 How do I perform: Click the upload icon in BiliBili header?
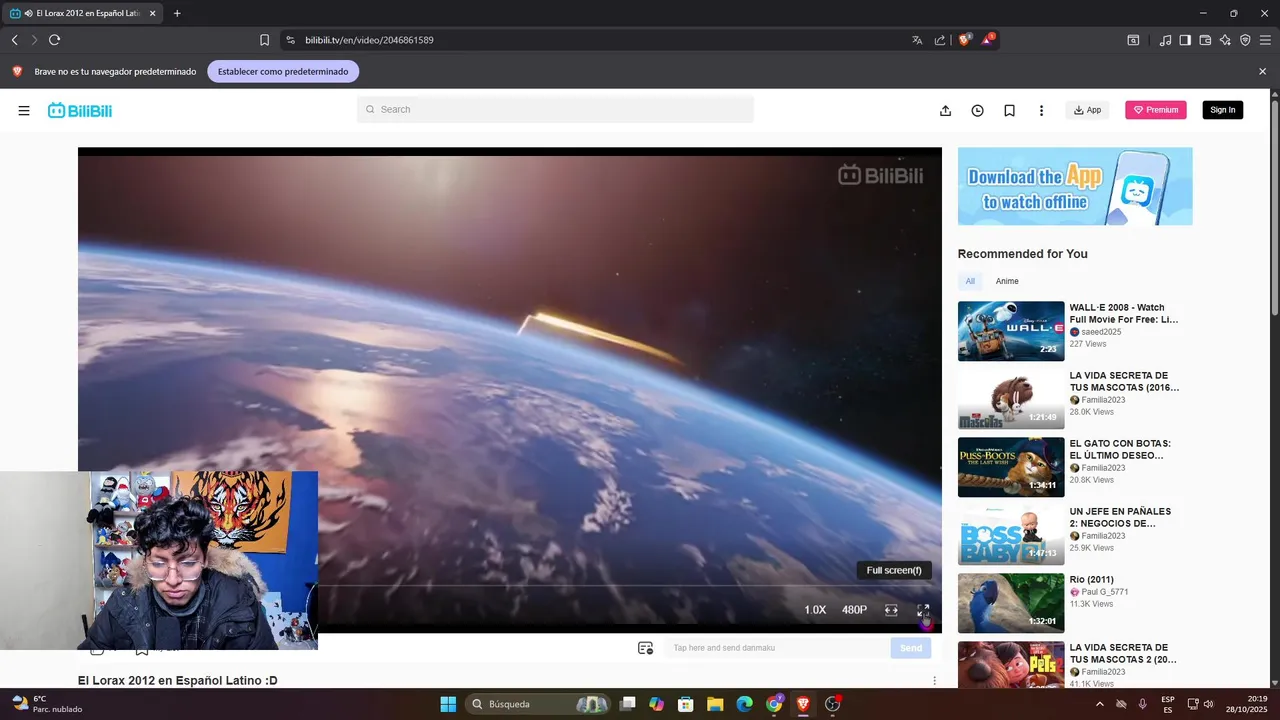pyautogui.click(x=945, y=110)
